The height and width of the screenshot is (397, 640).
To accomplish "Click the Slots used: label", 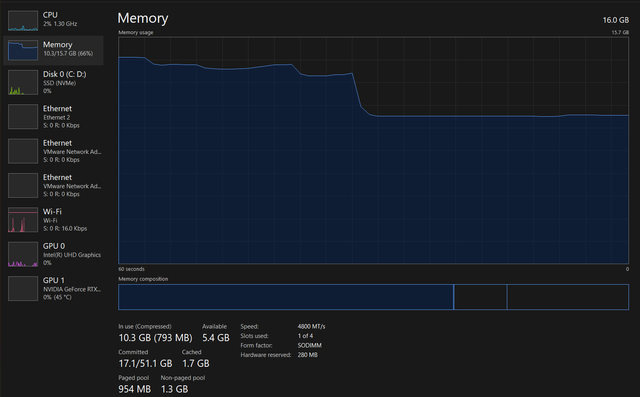I will [254, 336].
